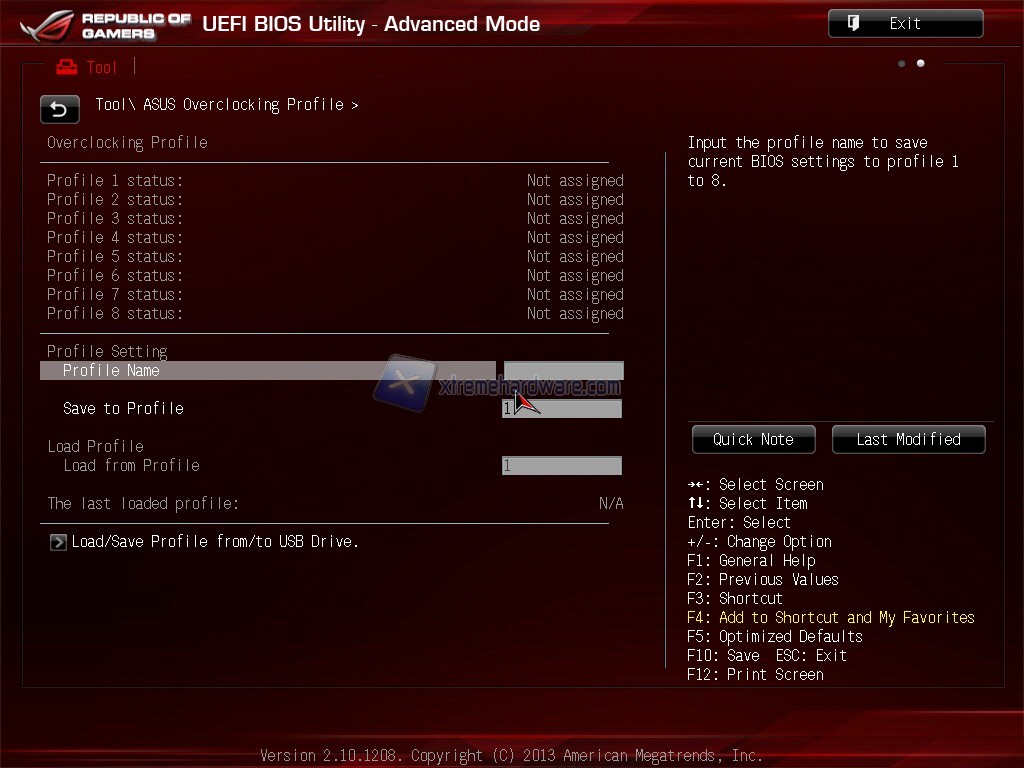
Task: Select the first page indicator dot
Action: click(902, 64)
